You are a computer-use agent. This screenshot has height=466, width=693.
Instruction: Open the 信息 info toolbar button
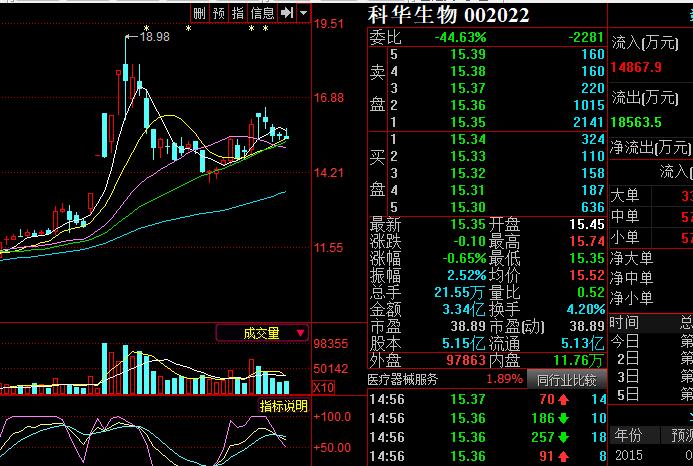[x=263, y=13]
